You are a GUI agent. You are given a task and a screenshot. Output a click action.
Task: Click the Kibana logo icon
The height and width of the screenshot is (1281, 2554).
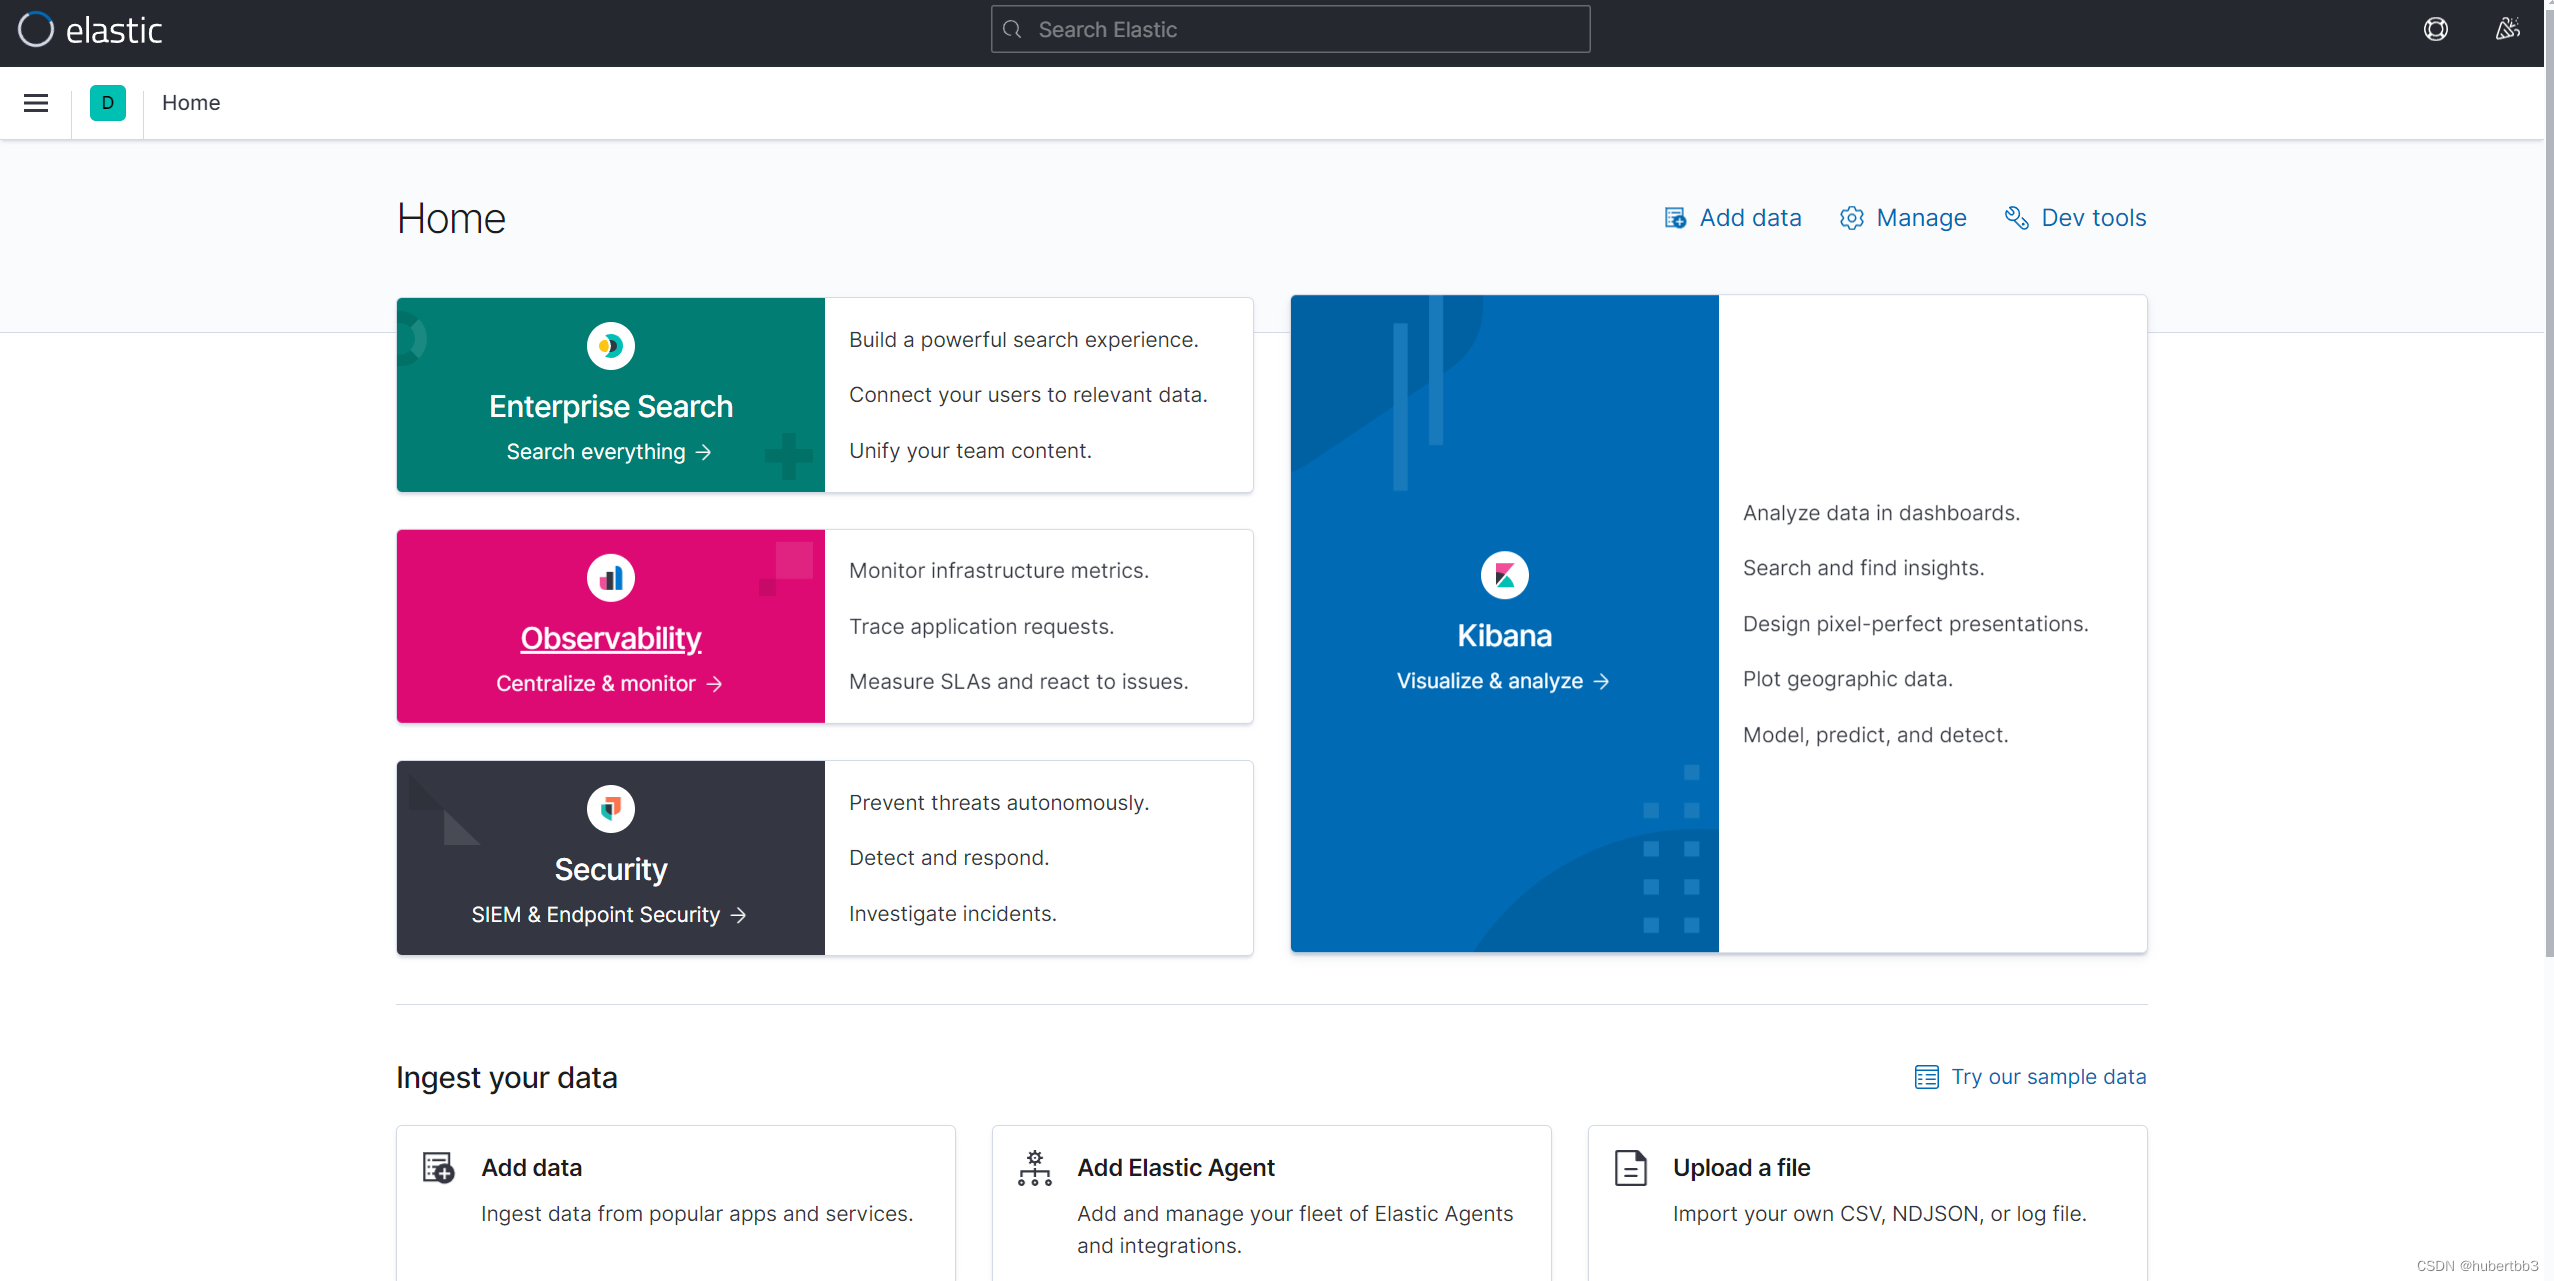click(x=1504, y=576)
